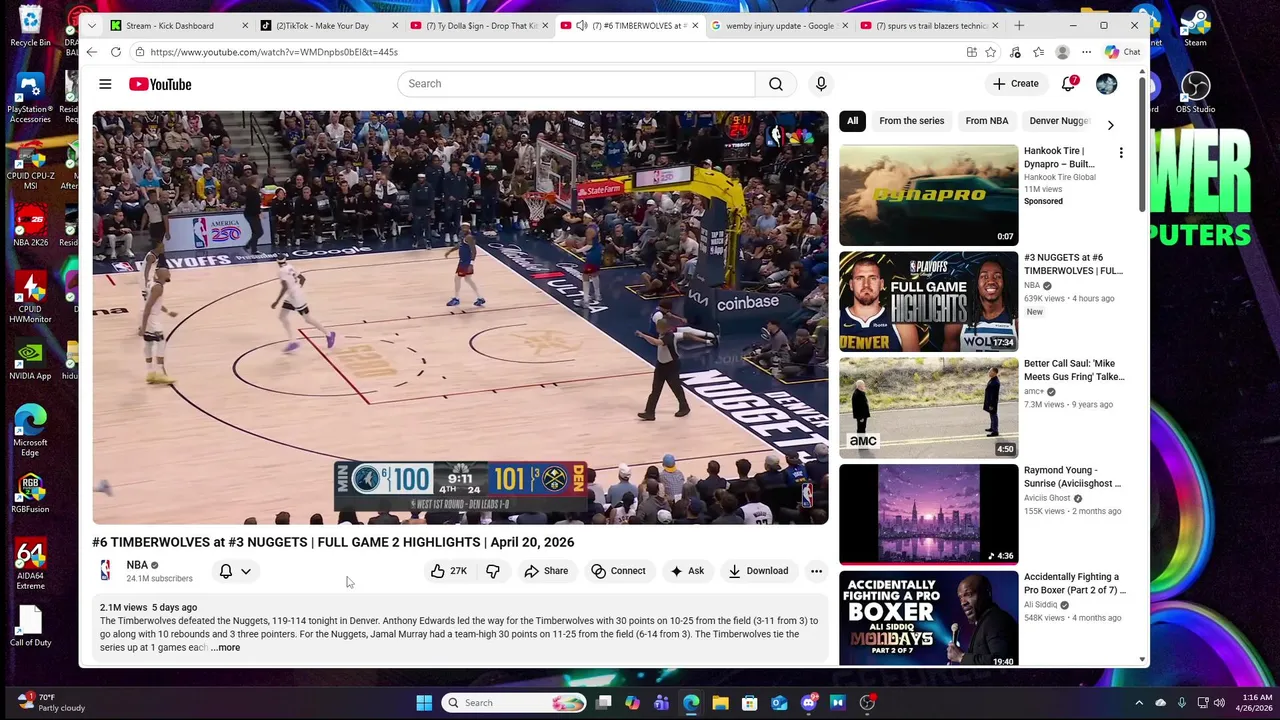The image size is (1280, 720).
Task: Open Outlook from the taskbar
Action: [779, 703]
